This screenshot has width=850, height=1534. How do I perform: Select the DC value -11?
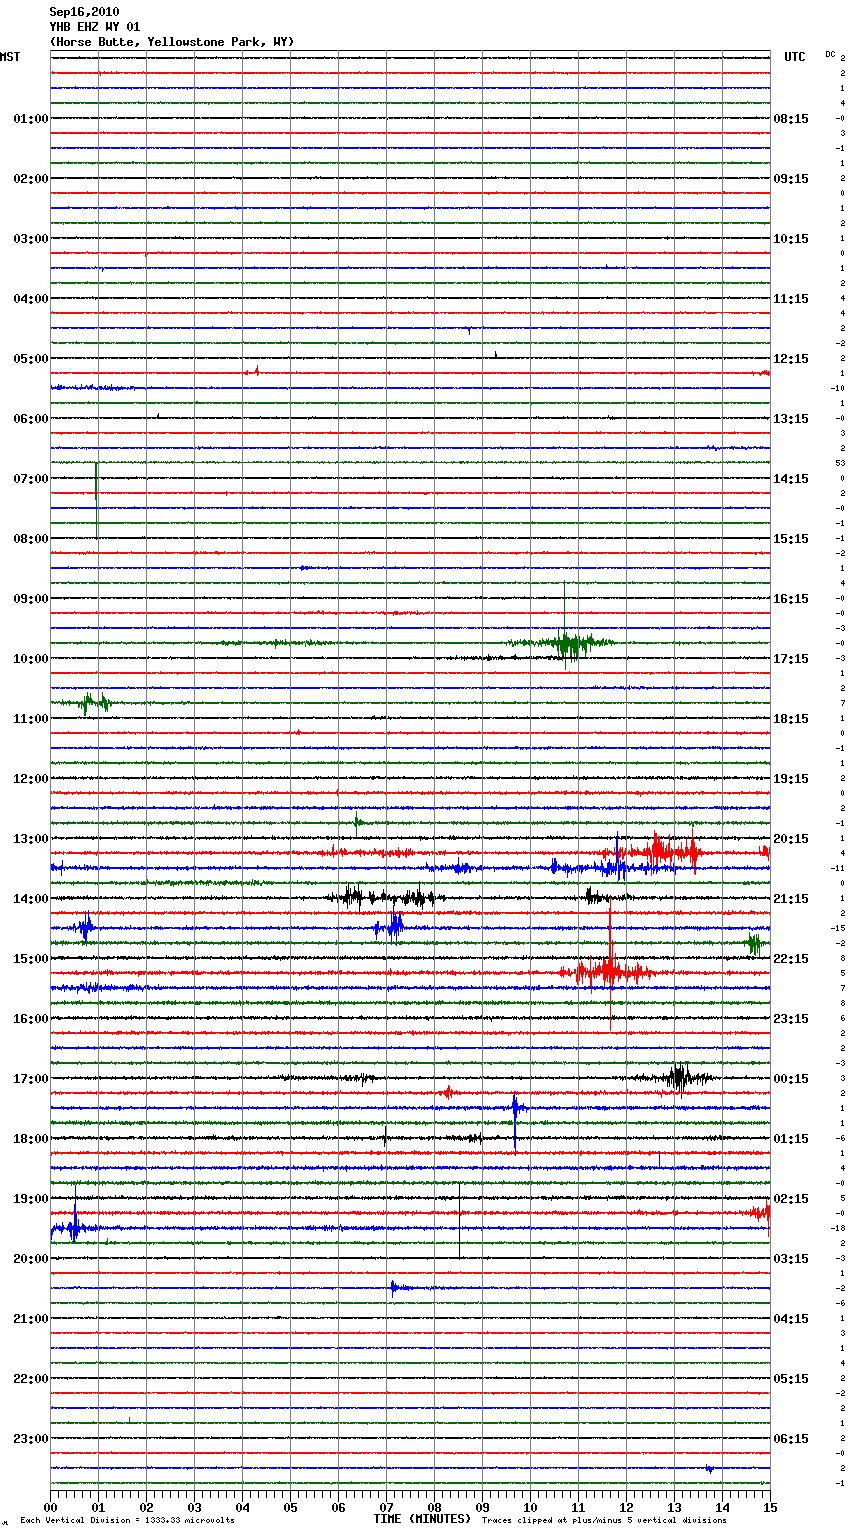tap(839, 868)
